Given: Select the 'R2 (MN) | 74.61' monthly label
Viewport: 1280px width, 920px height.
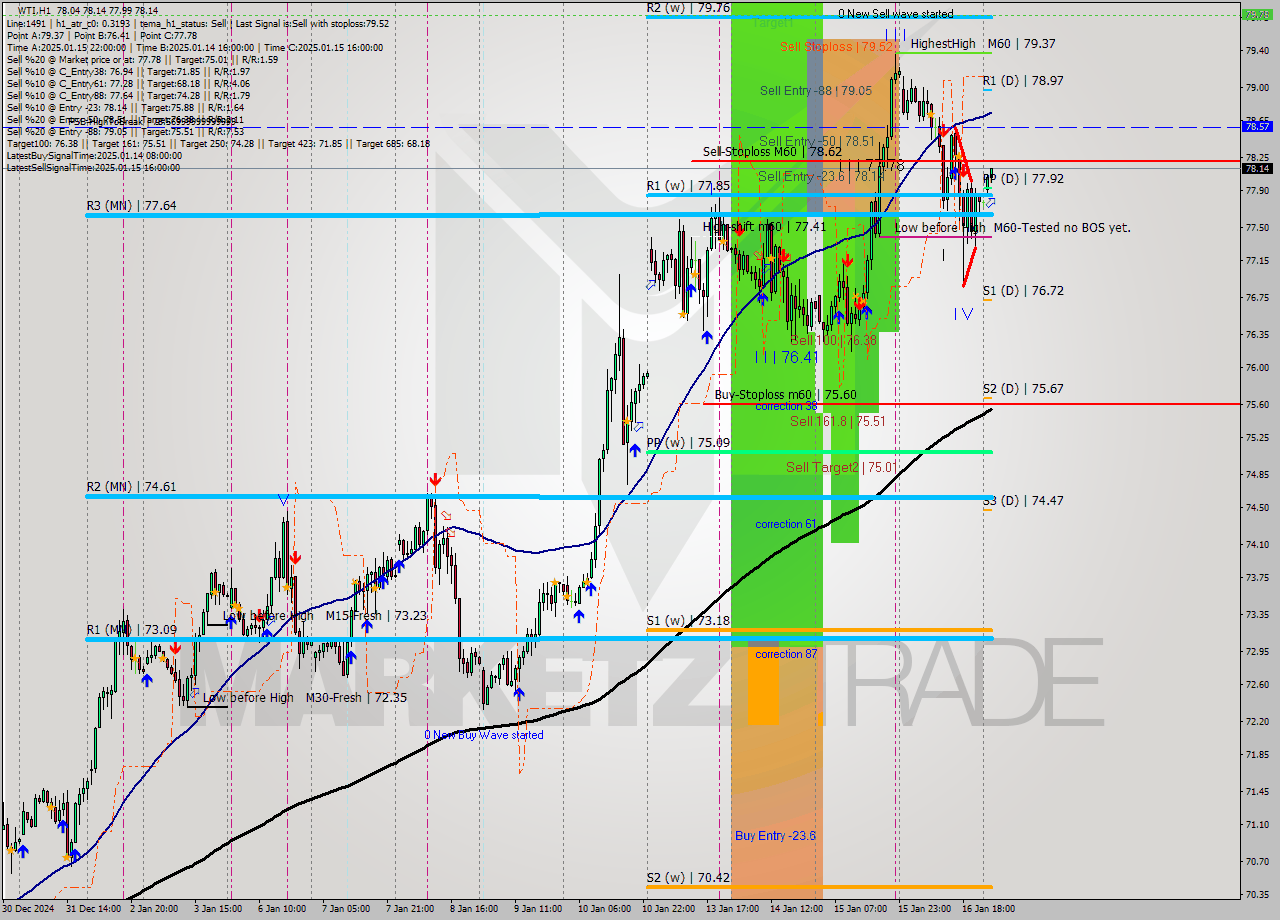Looking at the screenshot, I should [x=131, y=487].
